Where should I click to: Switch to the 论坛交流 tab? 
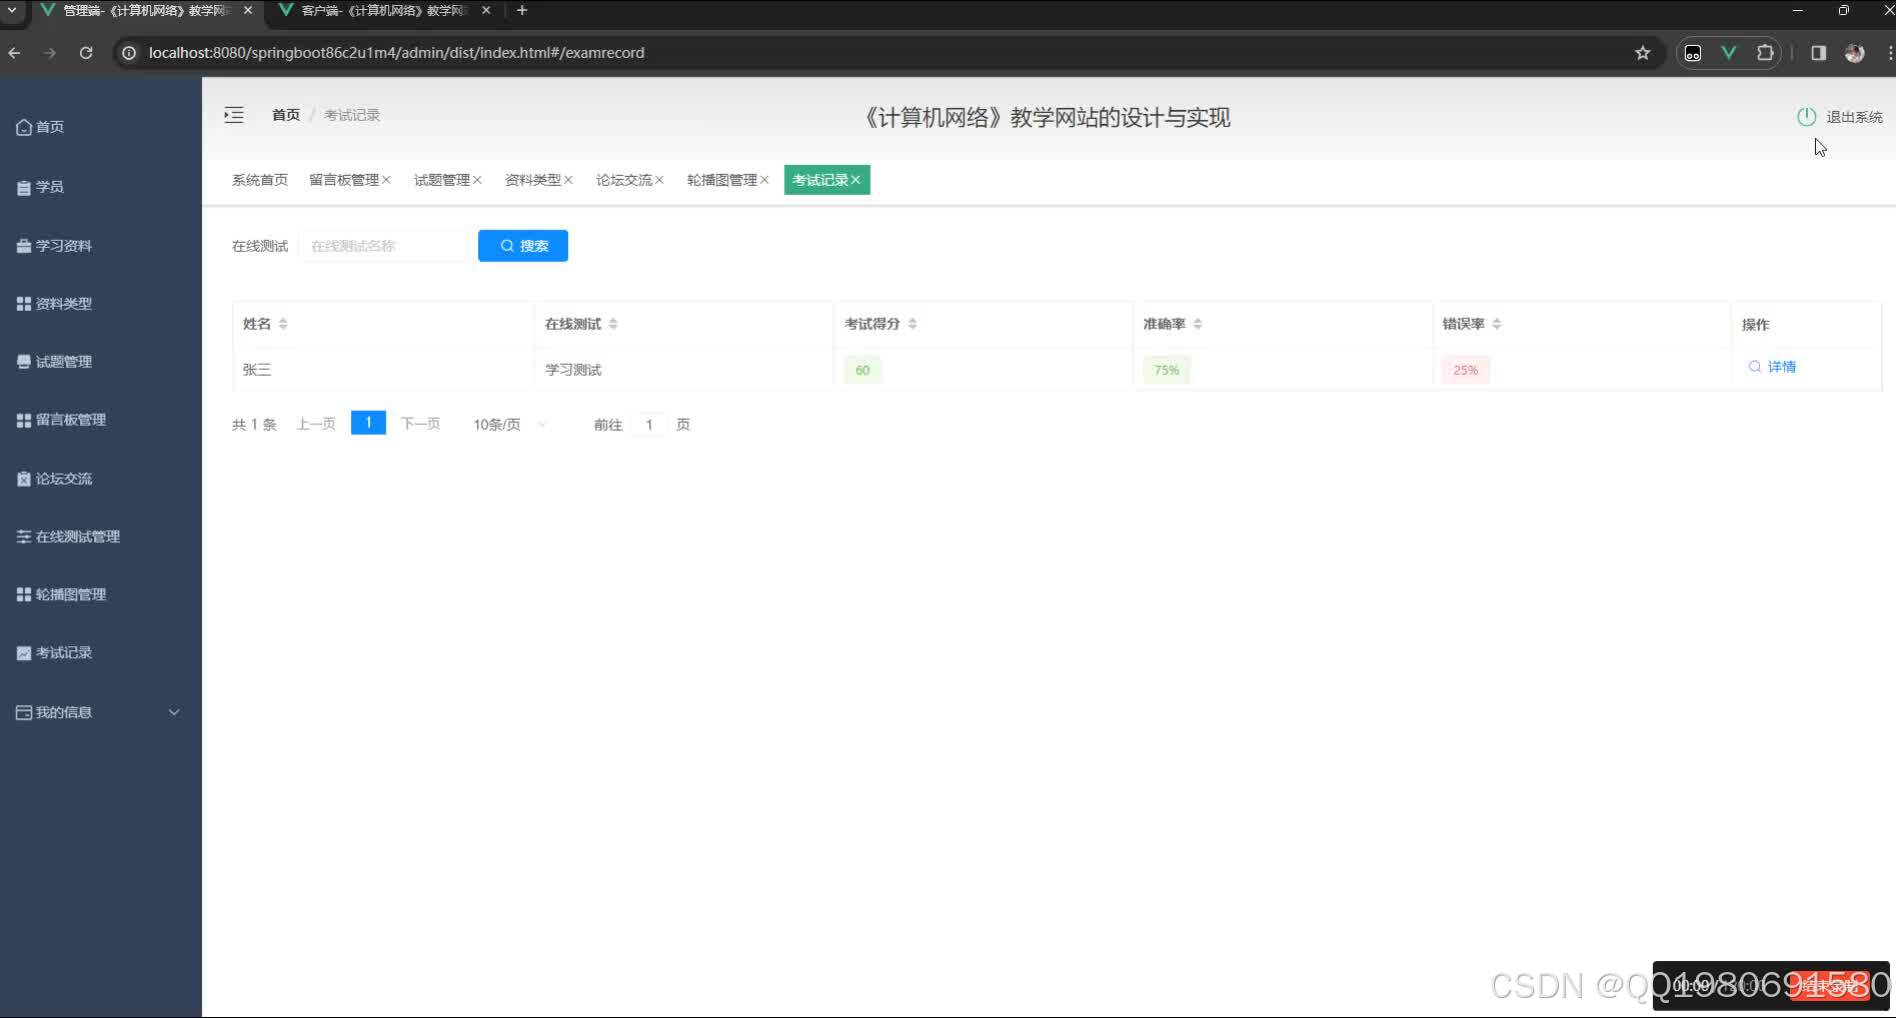tap(624, 180)
